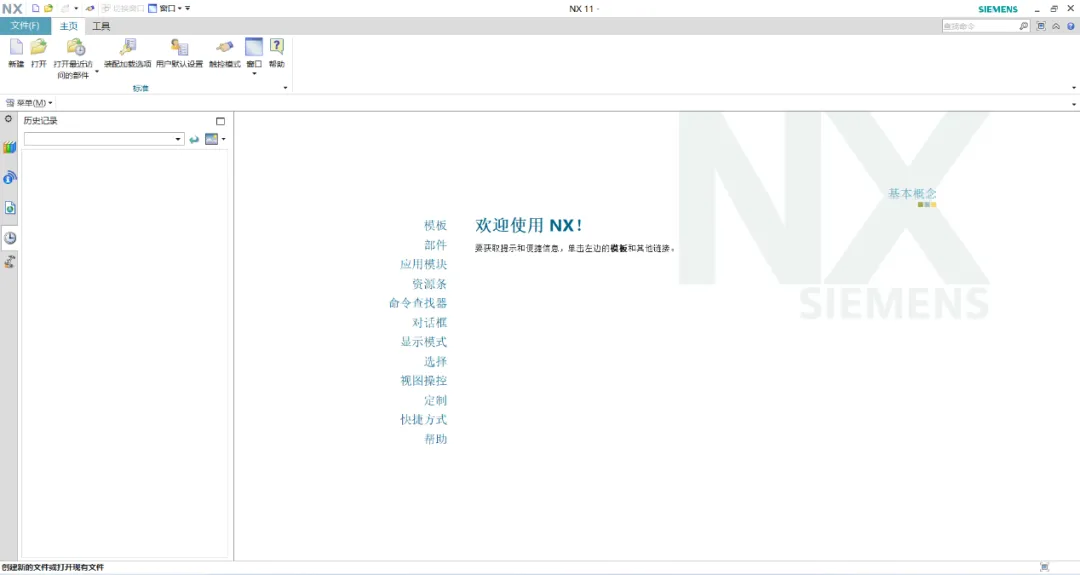The height and width of the screenshot is (575, 1080).
Task: Switch to the 主页 home tab
Action: coord(68,26)
